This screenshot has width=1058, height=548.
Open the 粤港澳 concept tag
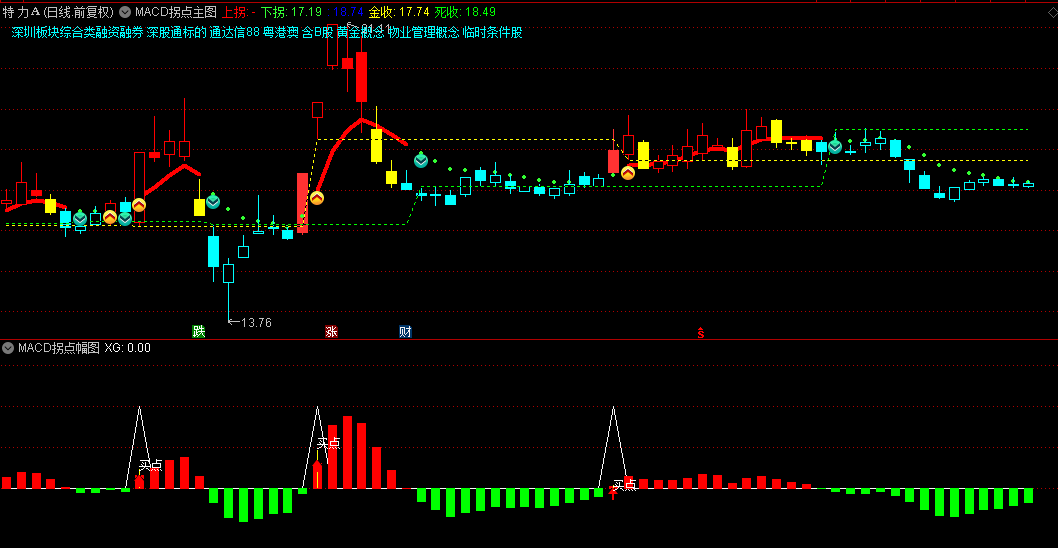(281, 32)
